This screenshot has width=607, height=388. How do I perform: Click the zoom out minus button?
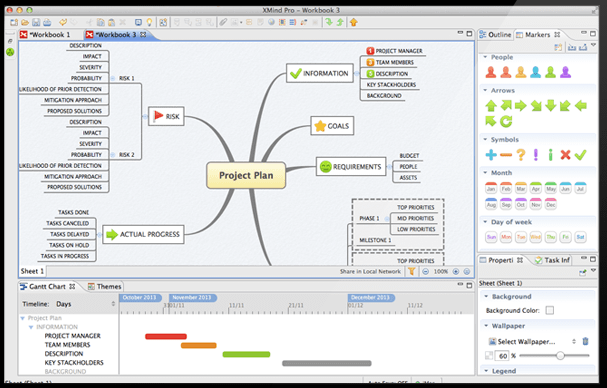tap(425, 271)
